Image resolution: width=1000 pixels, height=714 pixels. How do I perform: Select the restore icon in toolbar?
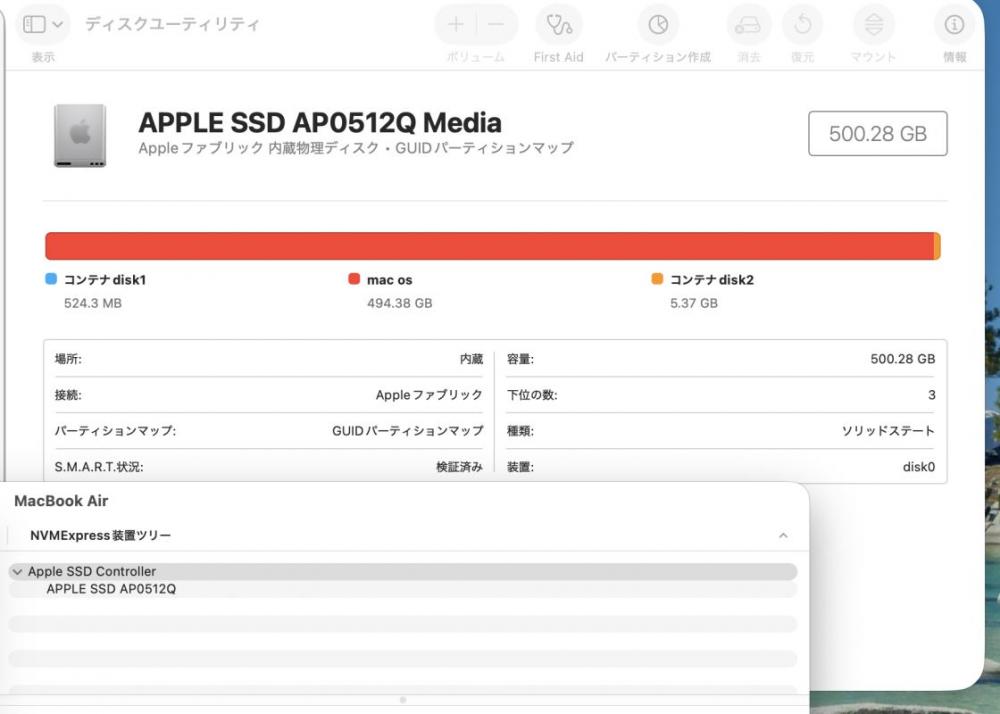coord(802,25)
